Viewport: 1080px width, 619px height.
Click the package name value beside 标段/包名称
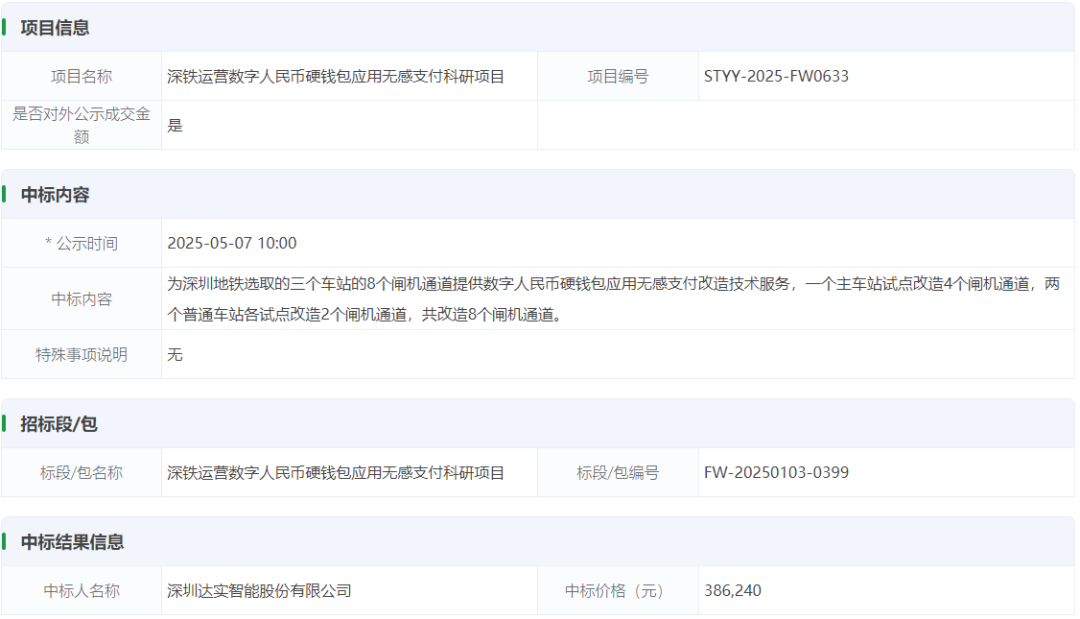(336, 472)
